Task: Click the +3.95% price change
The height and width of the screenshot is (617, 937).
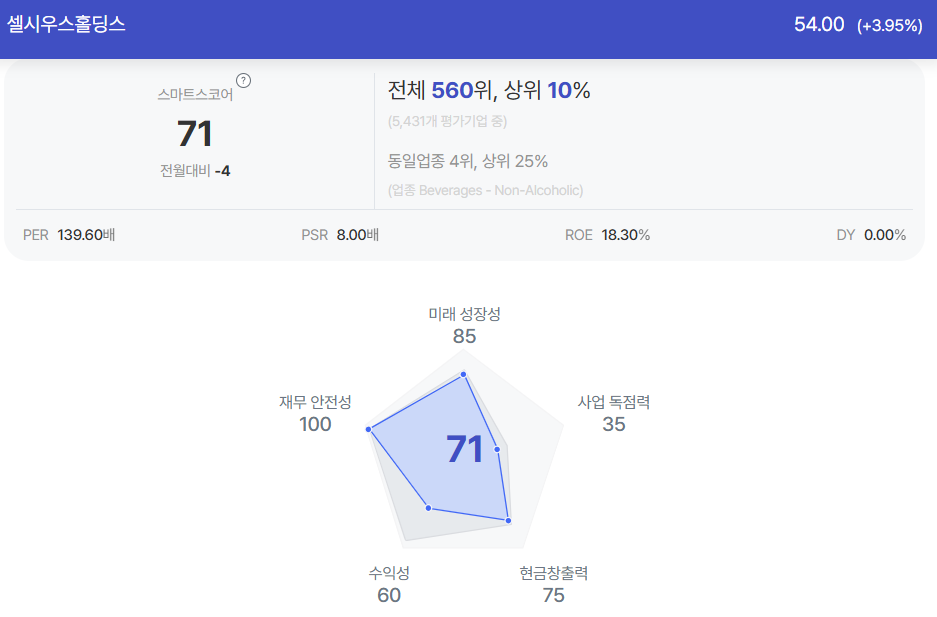Action: point(889,26)
